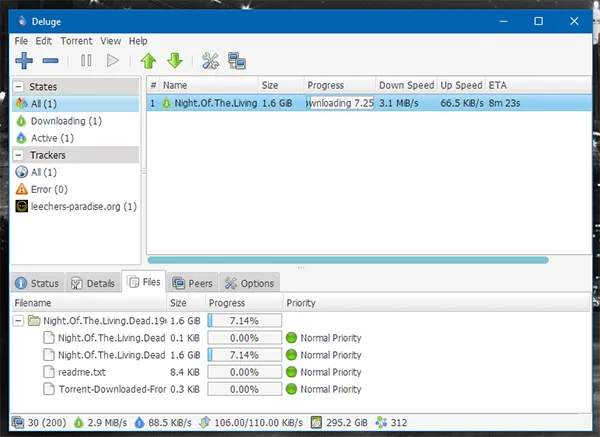
Task: Sort files by Filename column
Action: tap(89, 303)
